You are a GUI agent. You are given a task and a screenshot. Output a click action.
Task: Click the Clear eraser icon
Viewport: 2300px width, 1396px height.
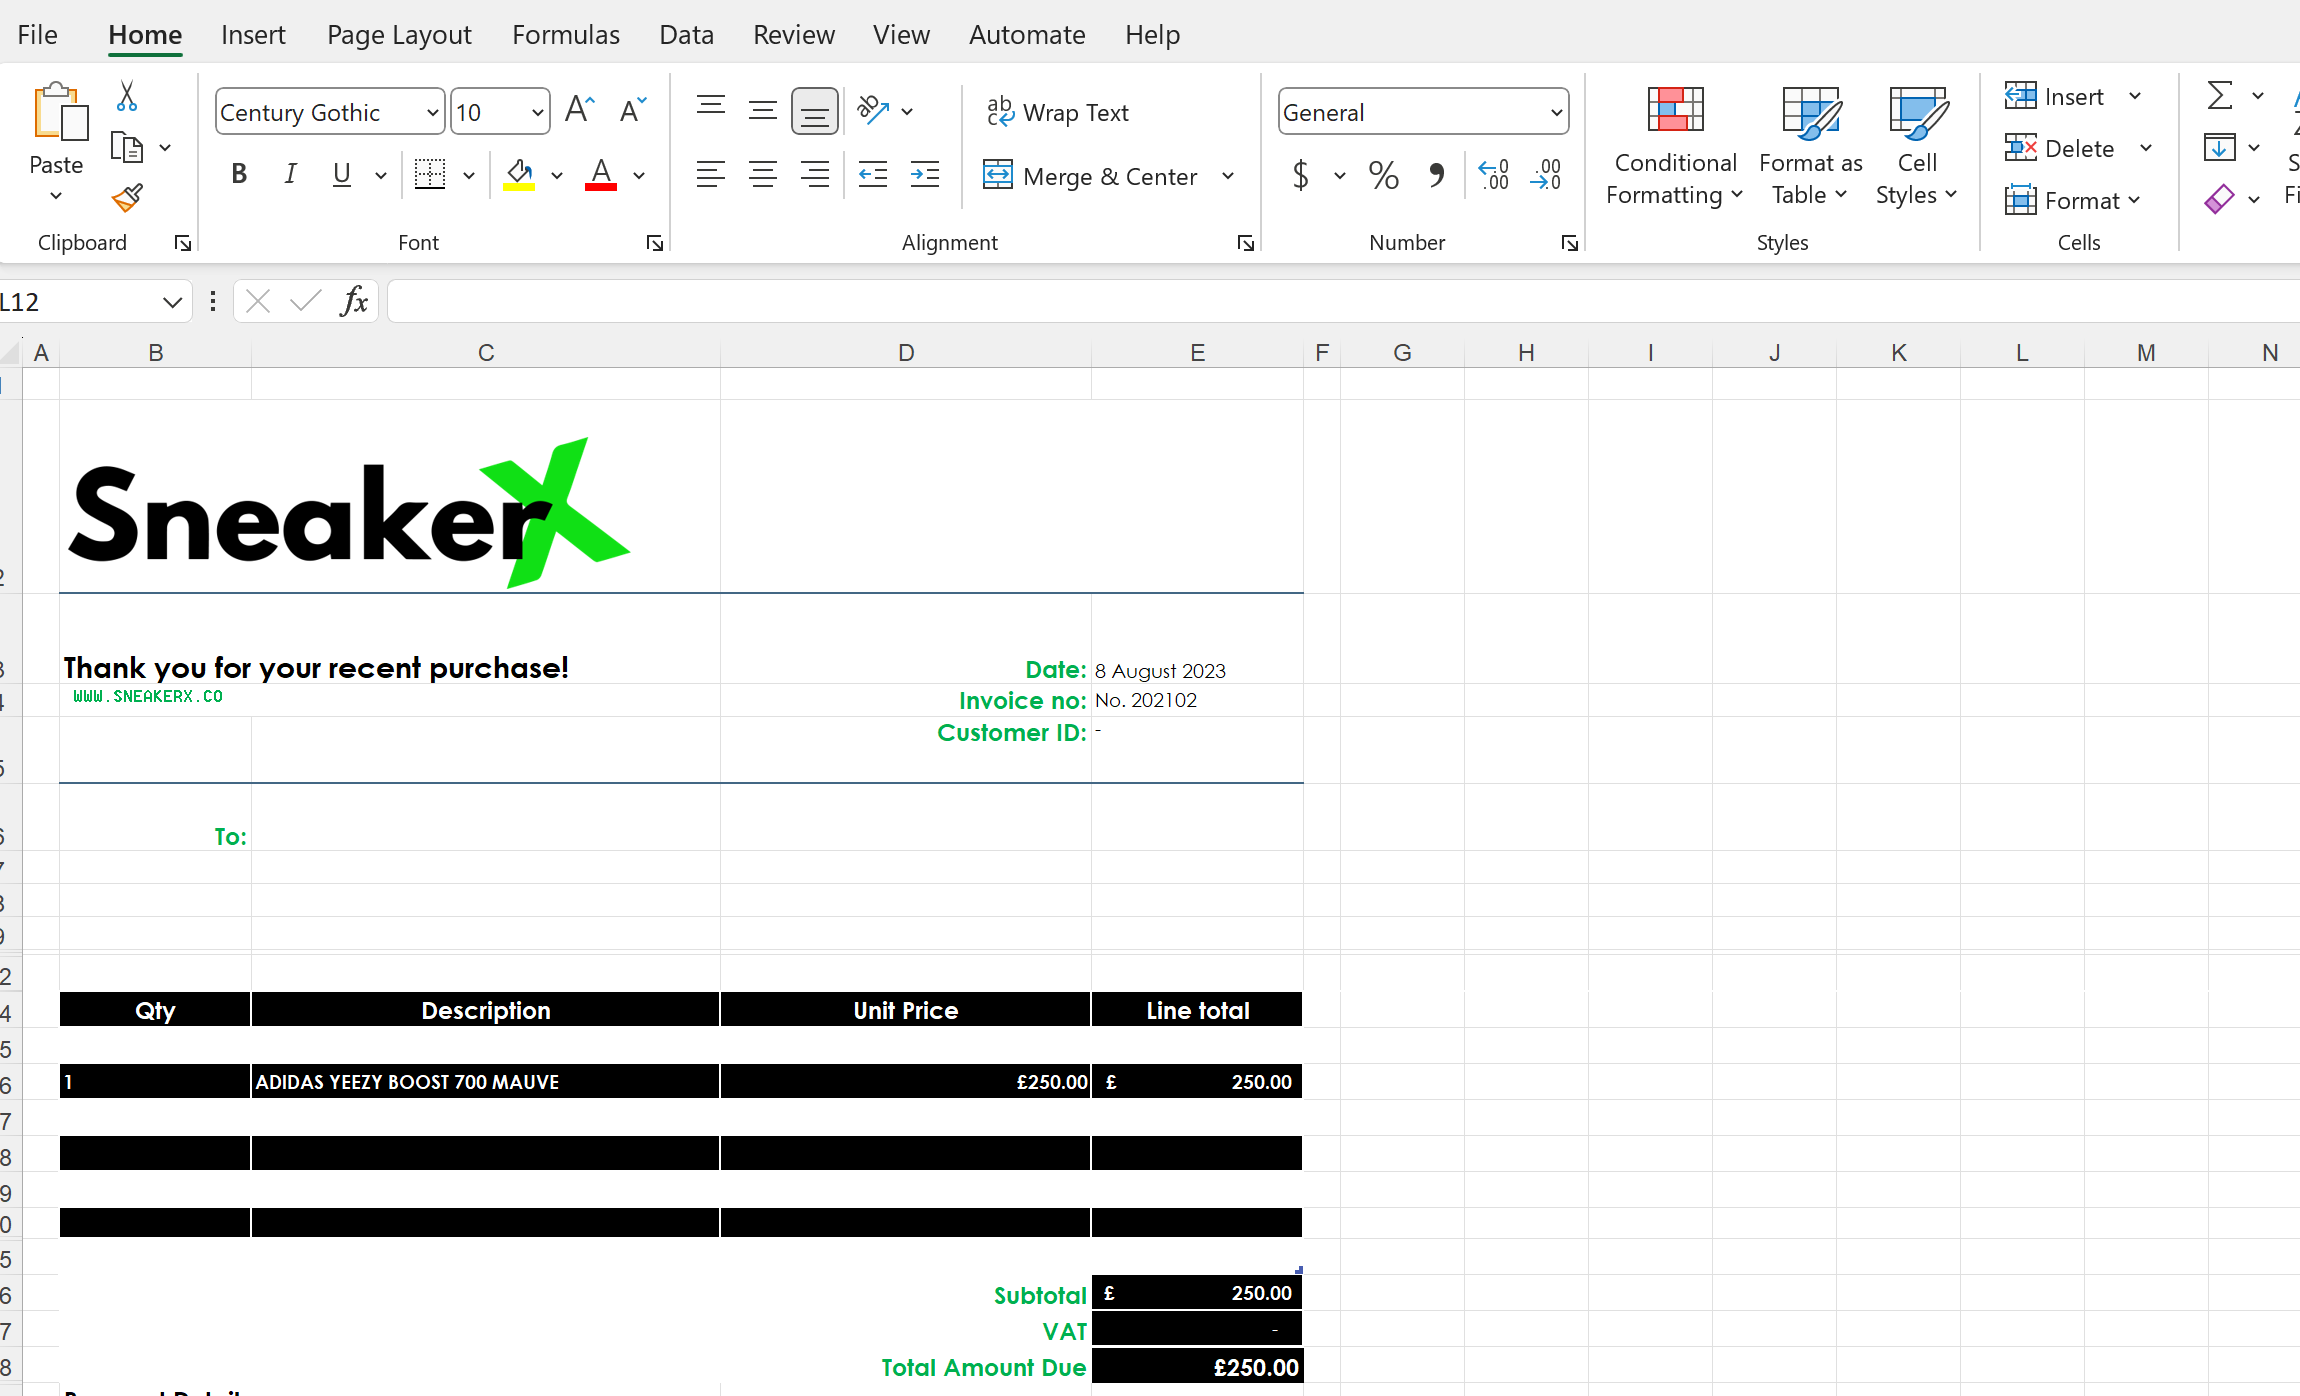2219,199
